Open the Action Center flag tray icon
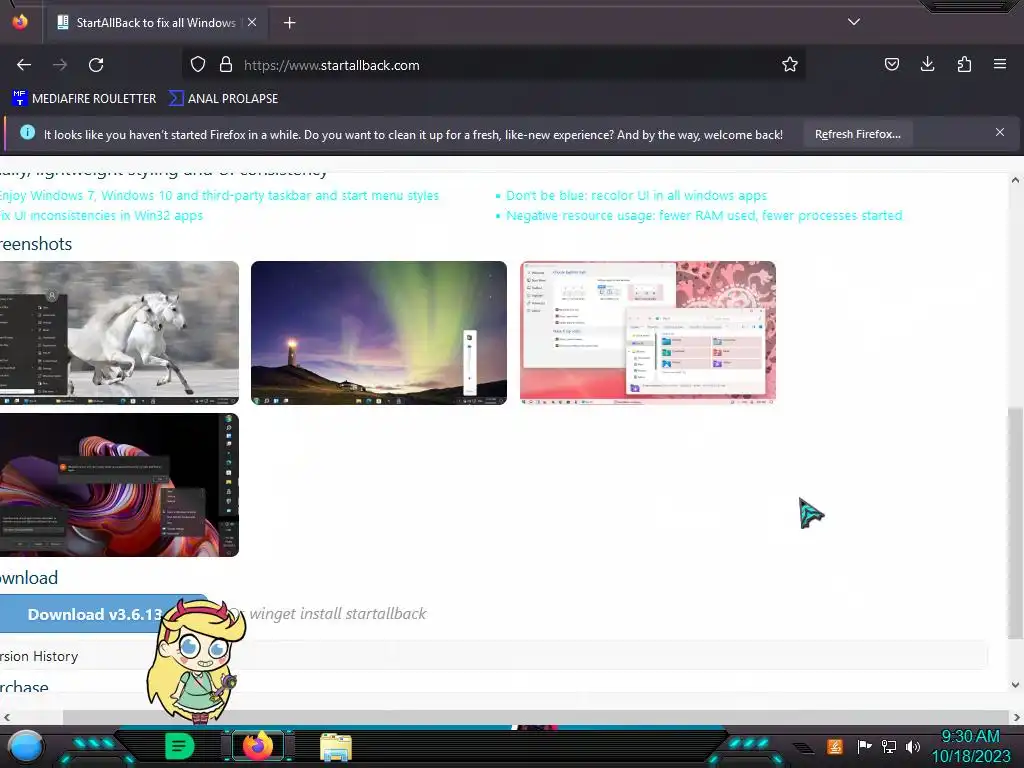The height and width of the screenshot is (768, 1024). click(864, 746)
